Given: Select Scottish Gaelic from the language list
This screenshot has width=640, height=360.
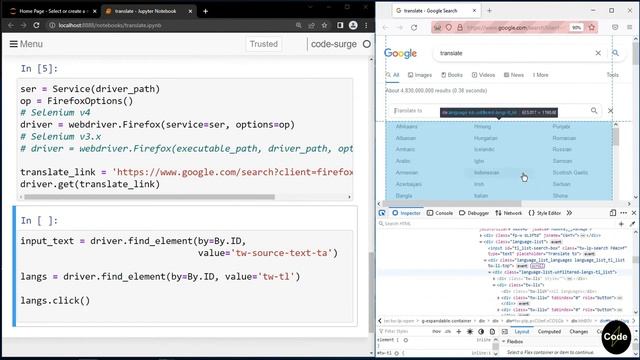Looking at the screenshot, I should click(x=570, y=173).
